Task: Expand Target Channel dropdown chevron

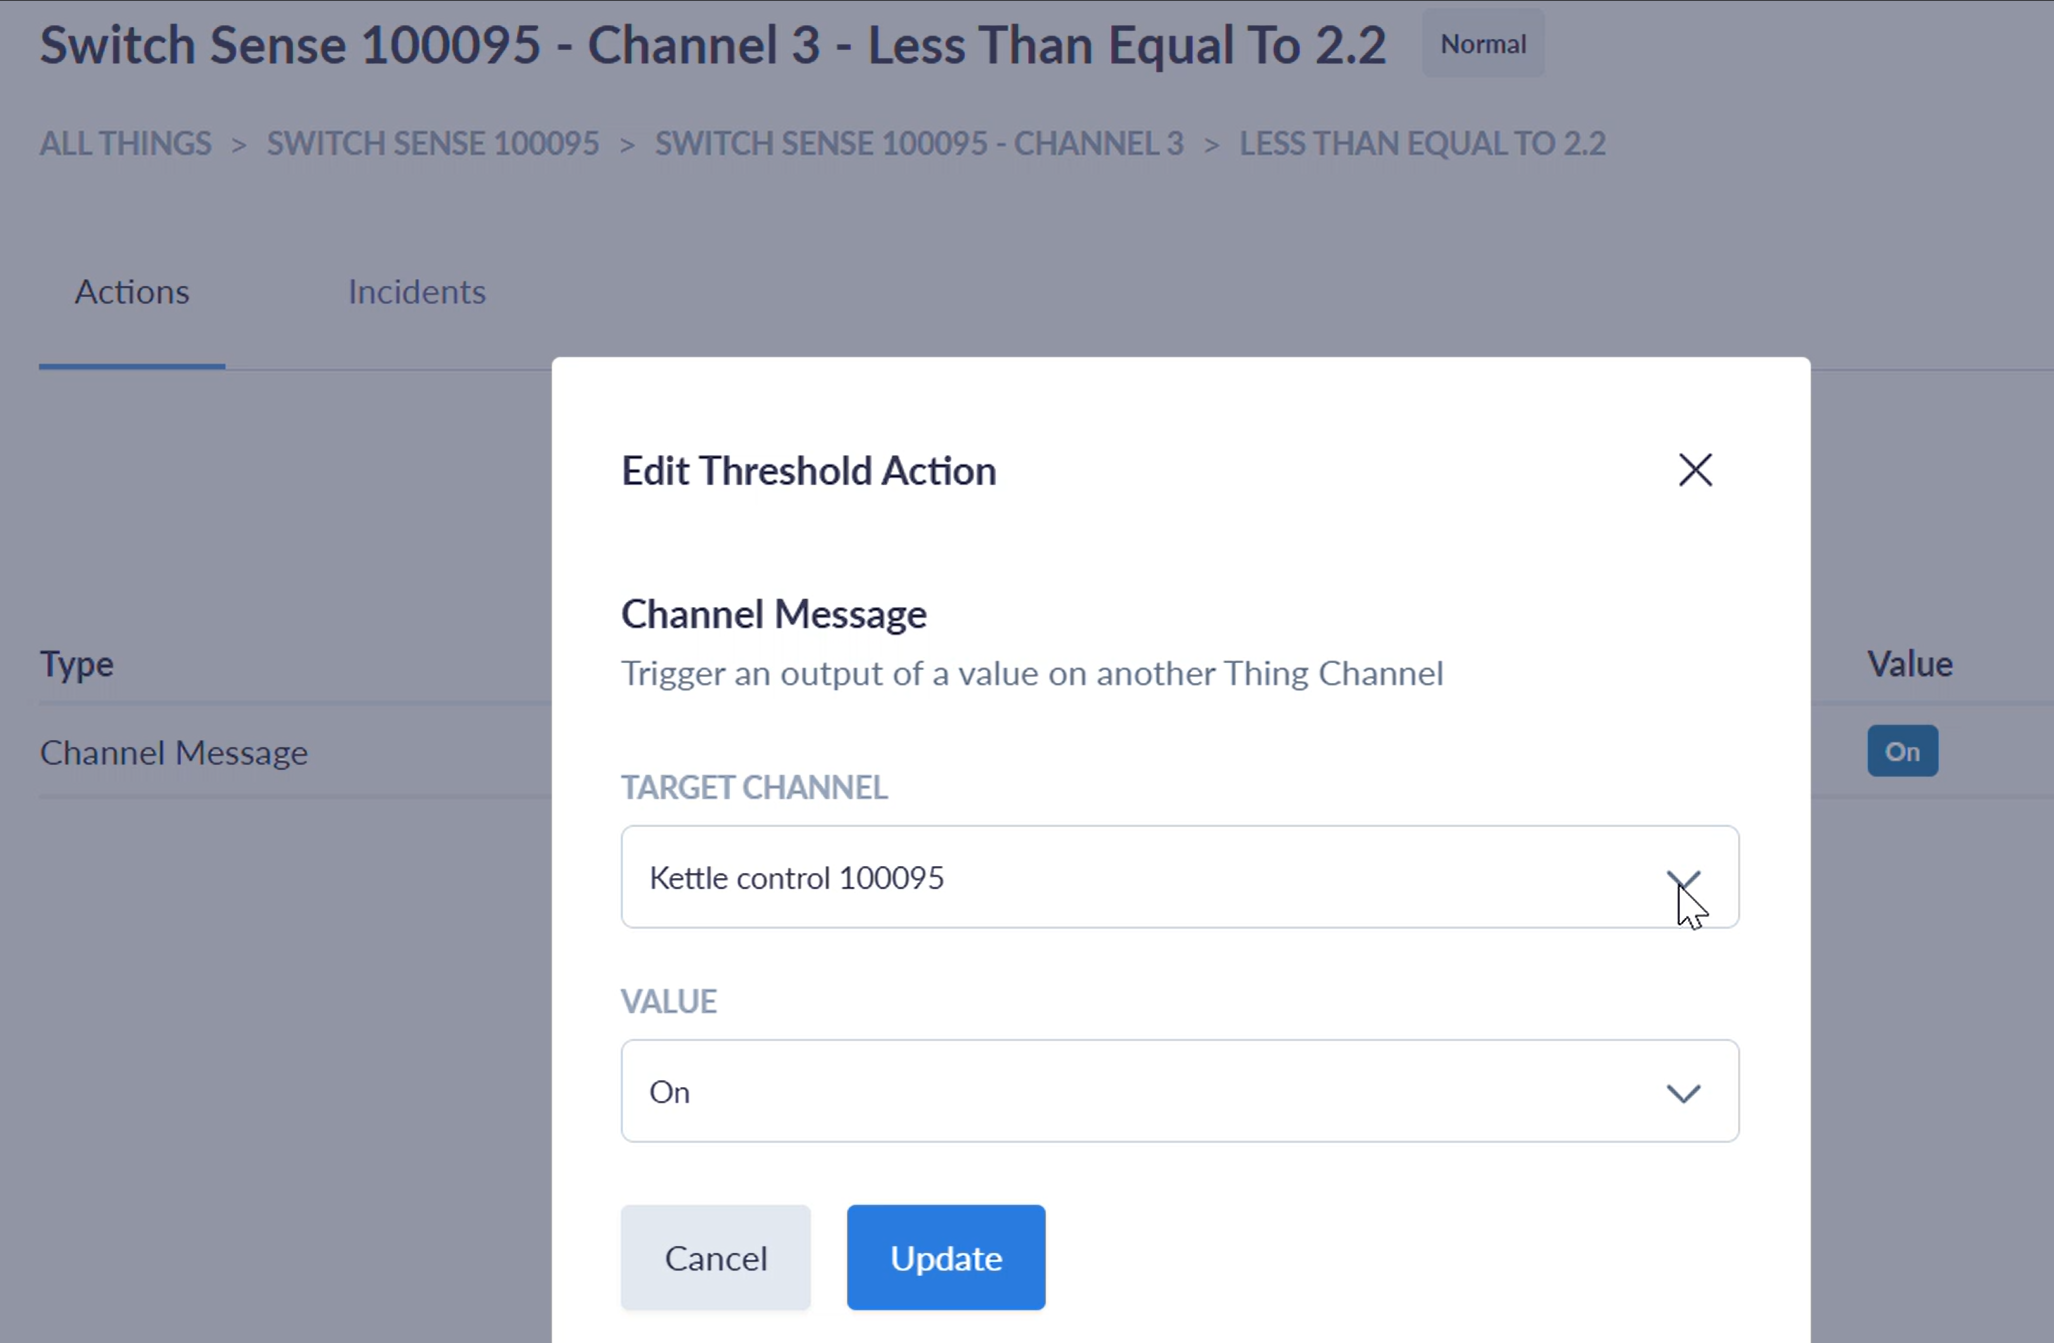Action: coord(1683,879)
